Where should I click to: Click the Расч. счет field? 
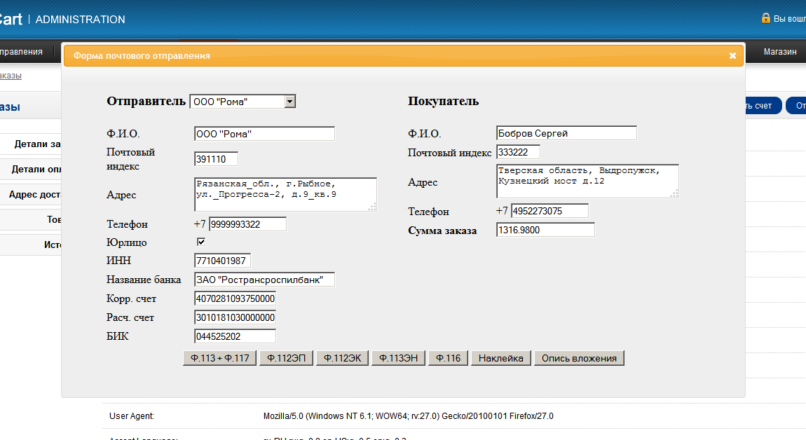[x=235, y=318]
